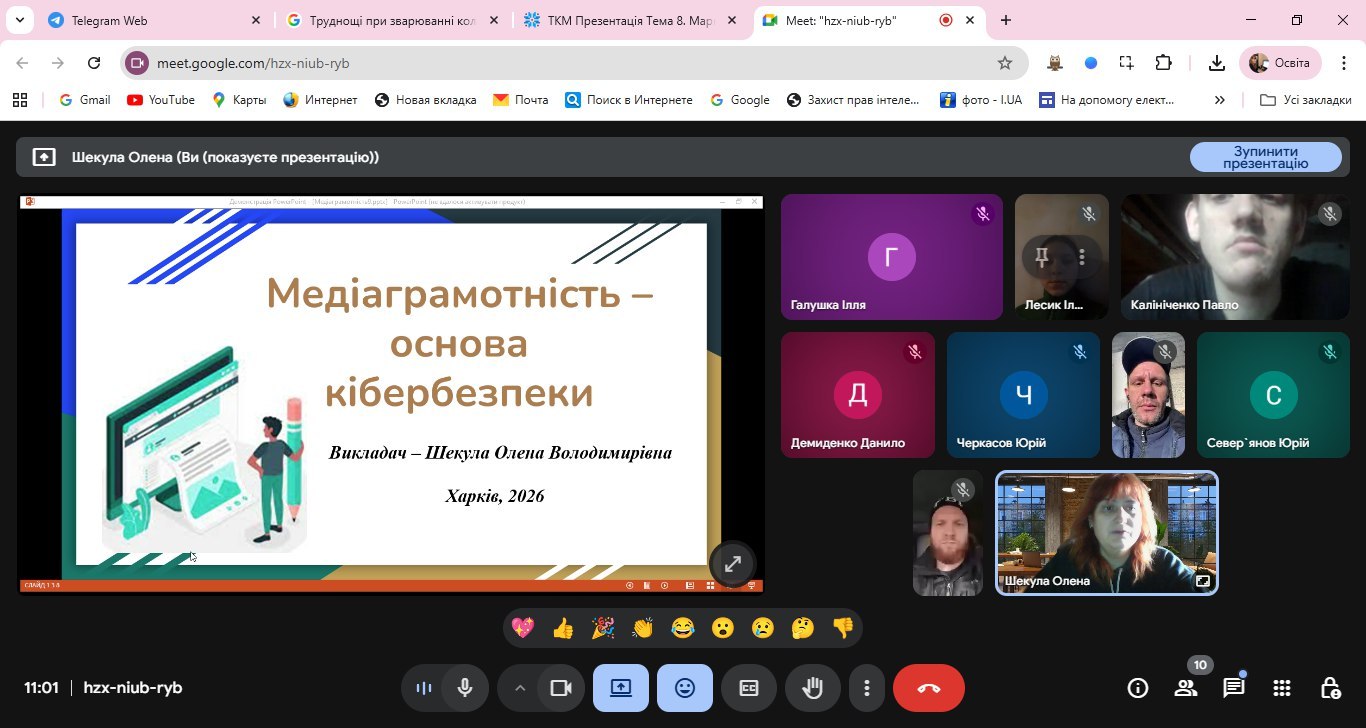This screenshot has width=1366, height=728.
Task: Click the Калініченко Павло video tile
Action: (1235, 257)
